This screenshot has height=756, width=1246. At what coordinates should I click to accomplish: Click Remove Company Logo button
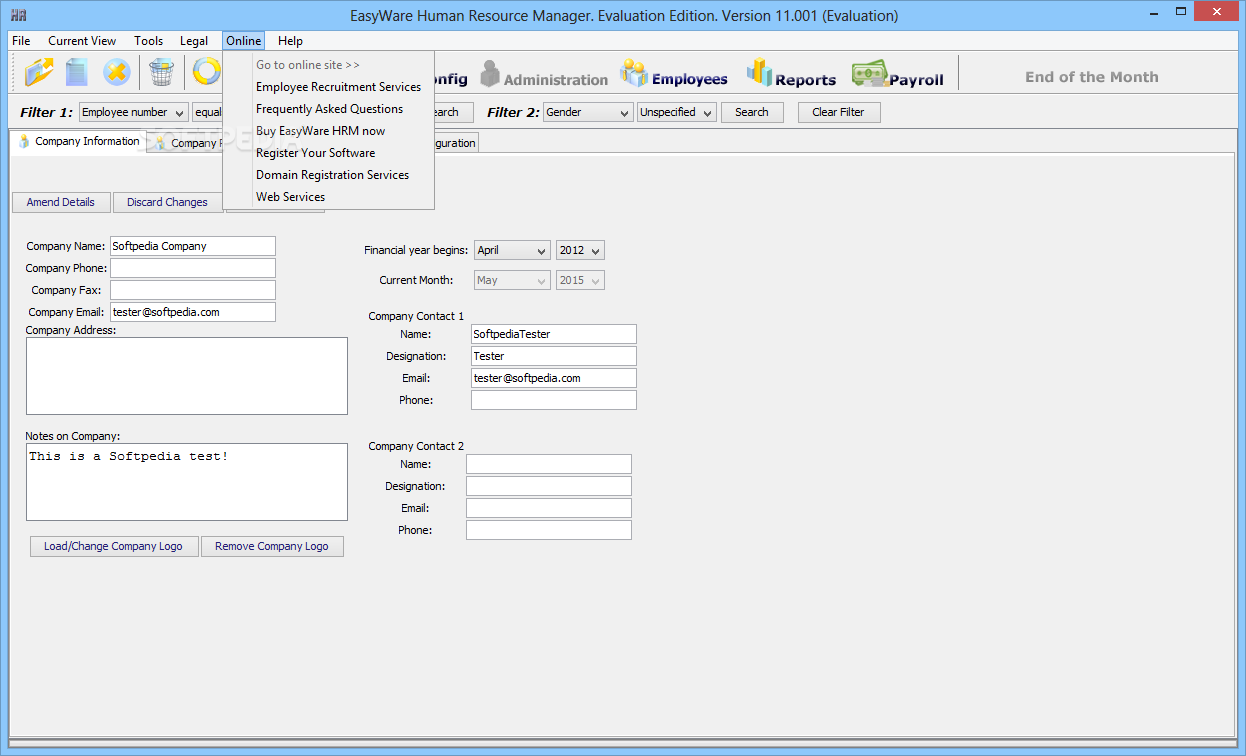272,547
